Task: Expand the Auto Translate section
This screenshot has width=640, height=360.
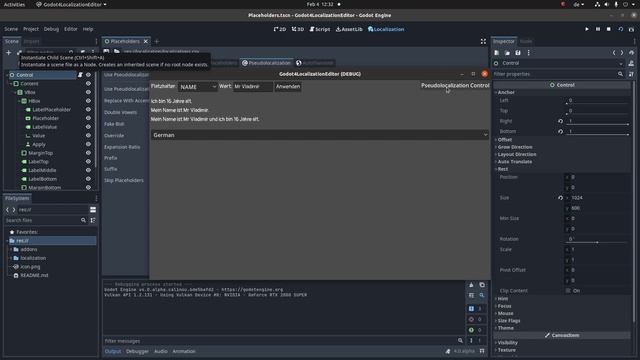Action: point(514,162)
